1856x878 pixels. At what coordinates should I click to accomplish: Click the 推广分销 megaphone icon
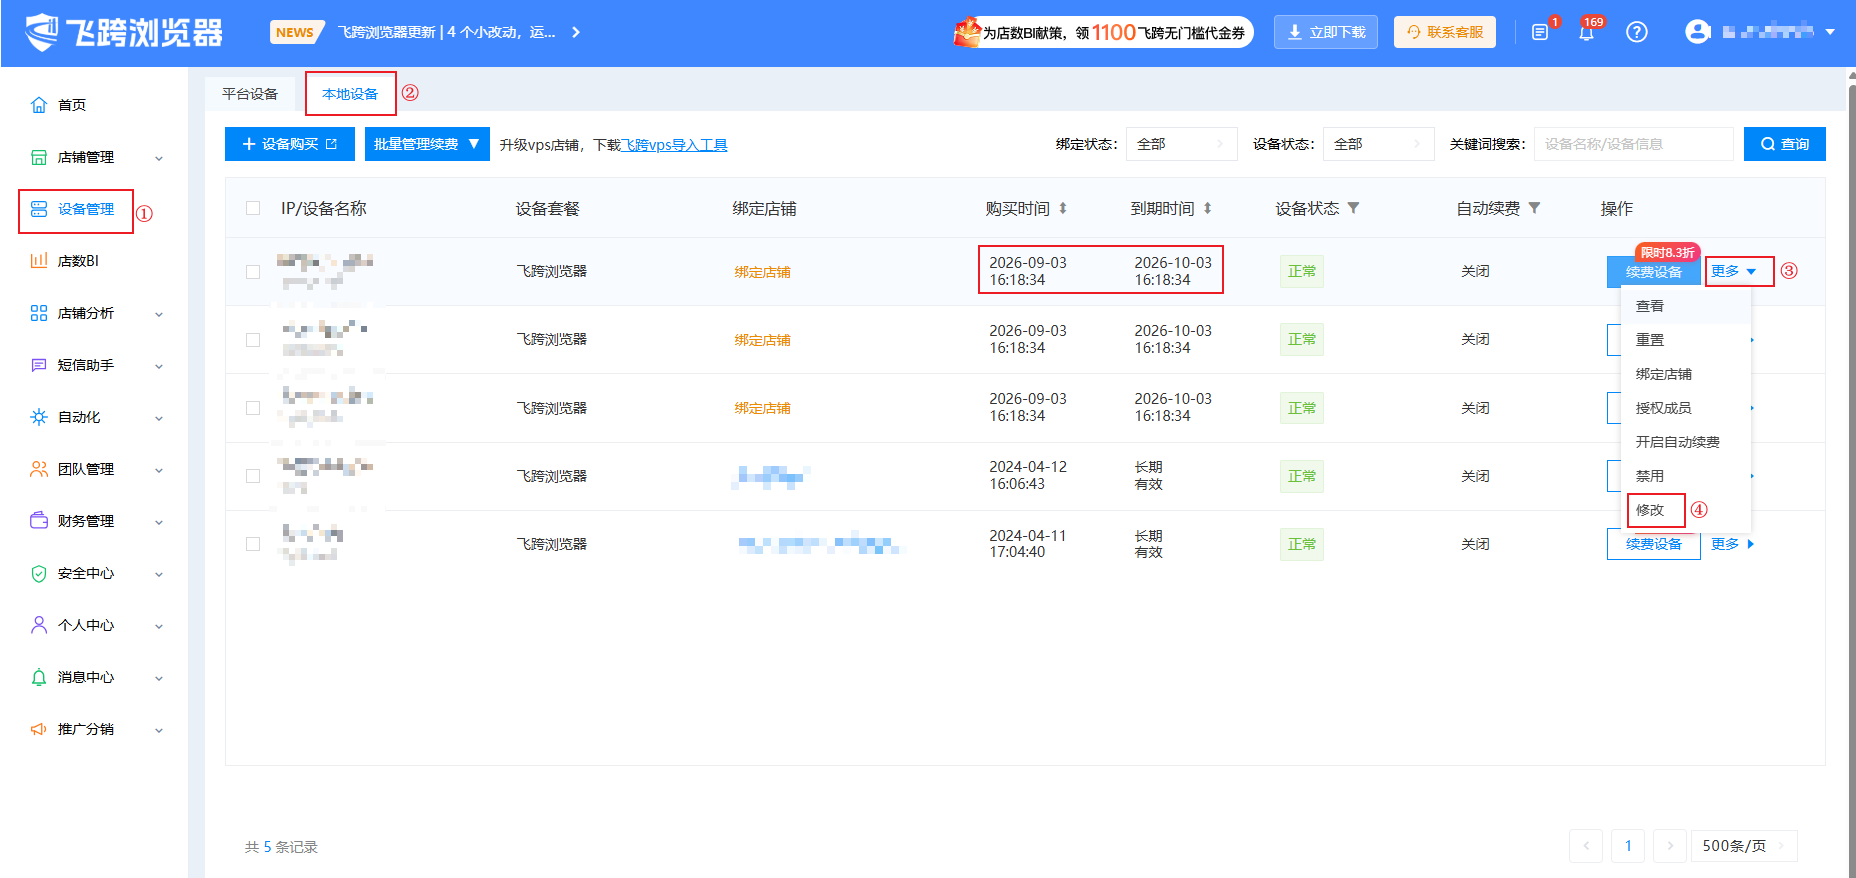[39, 729]
